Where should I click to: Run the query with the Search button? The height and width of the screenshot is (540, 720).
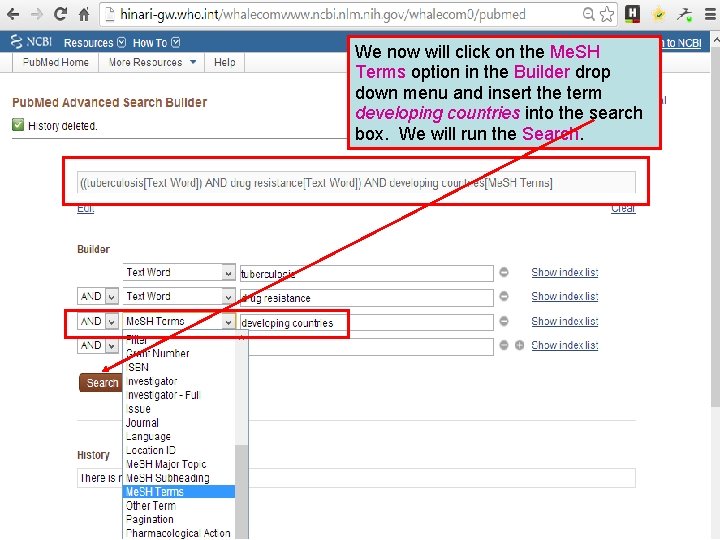pyautogui.click(x=102, y=382)
